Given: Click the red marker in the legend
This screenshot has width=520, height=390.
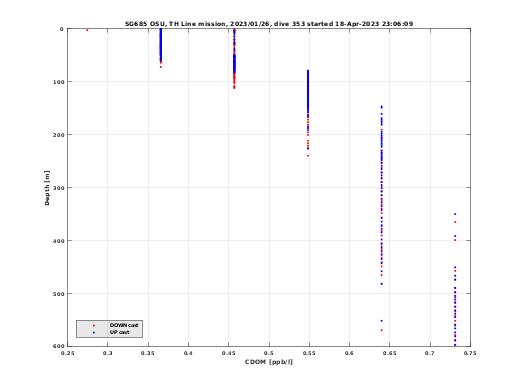Looking at the screenshot, I should (94, 325).
